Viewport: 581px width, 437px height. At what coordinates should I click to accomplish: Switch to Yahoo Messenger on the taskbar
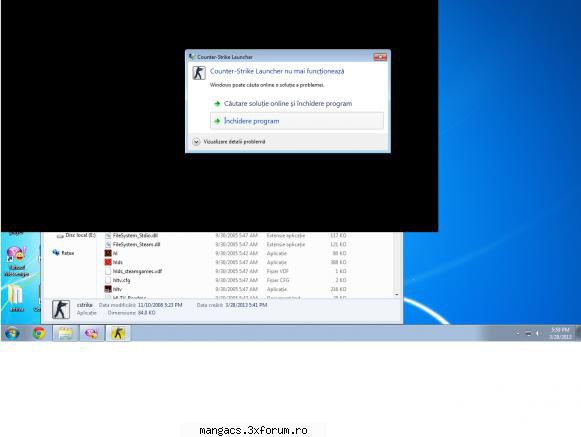tap(92, 333)
